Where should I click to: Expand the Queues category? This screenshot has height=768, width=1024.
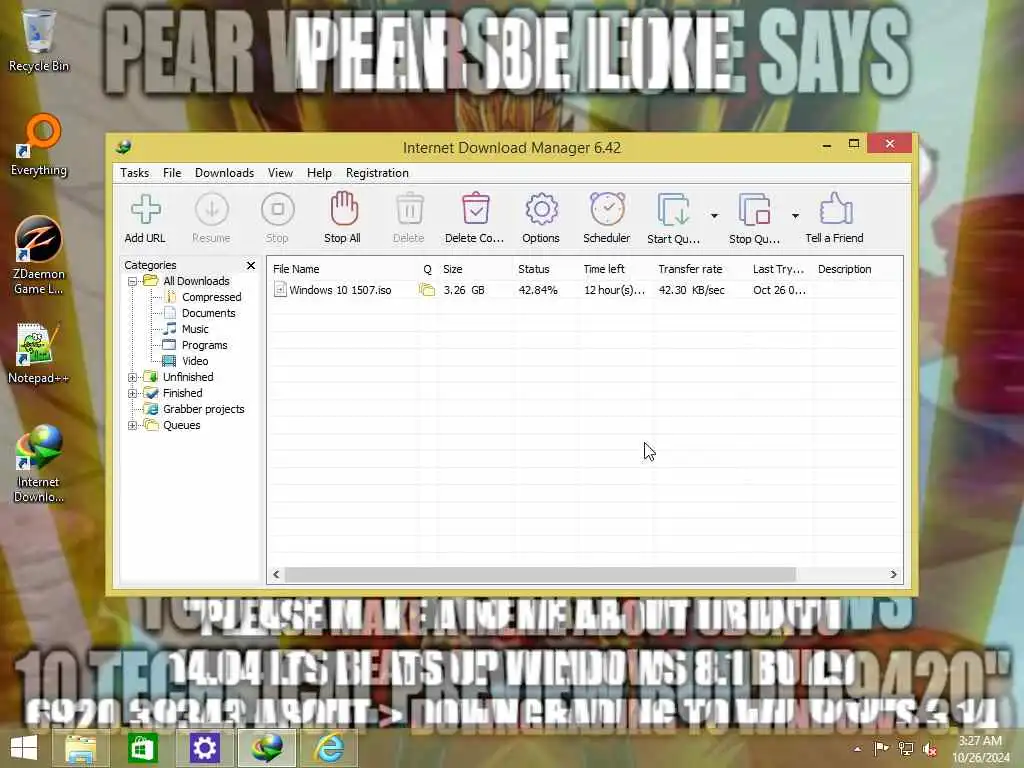pyautogui.click(x=133, y=425)
